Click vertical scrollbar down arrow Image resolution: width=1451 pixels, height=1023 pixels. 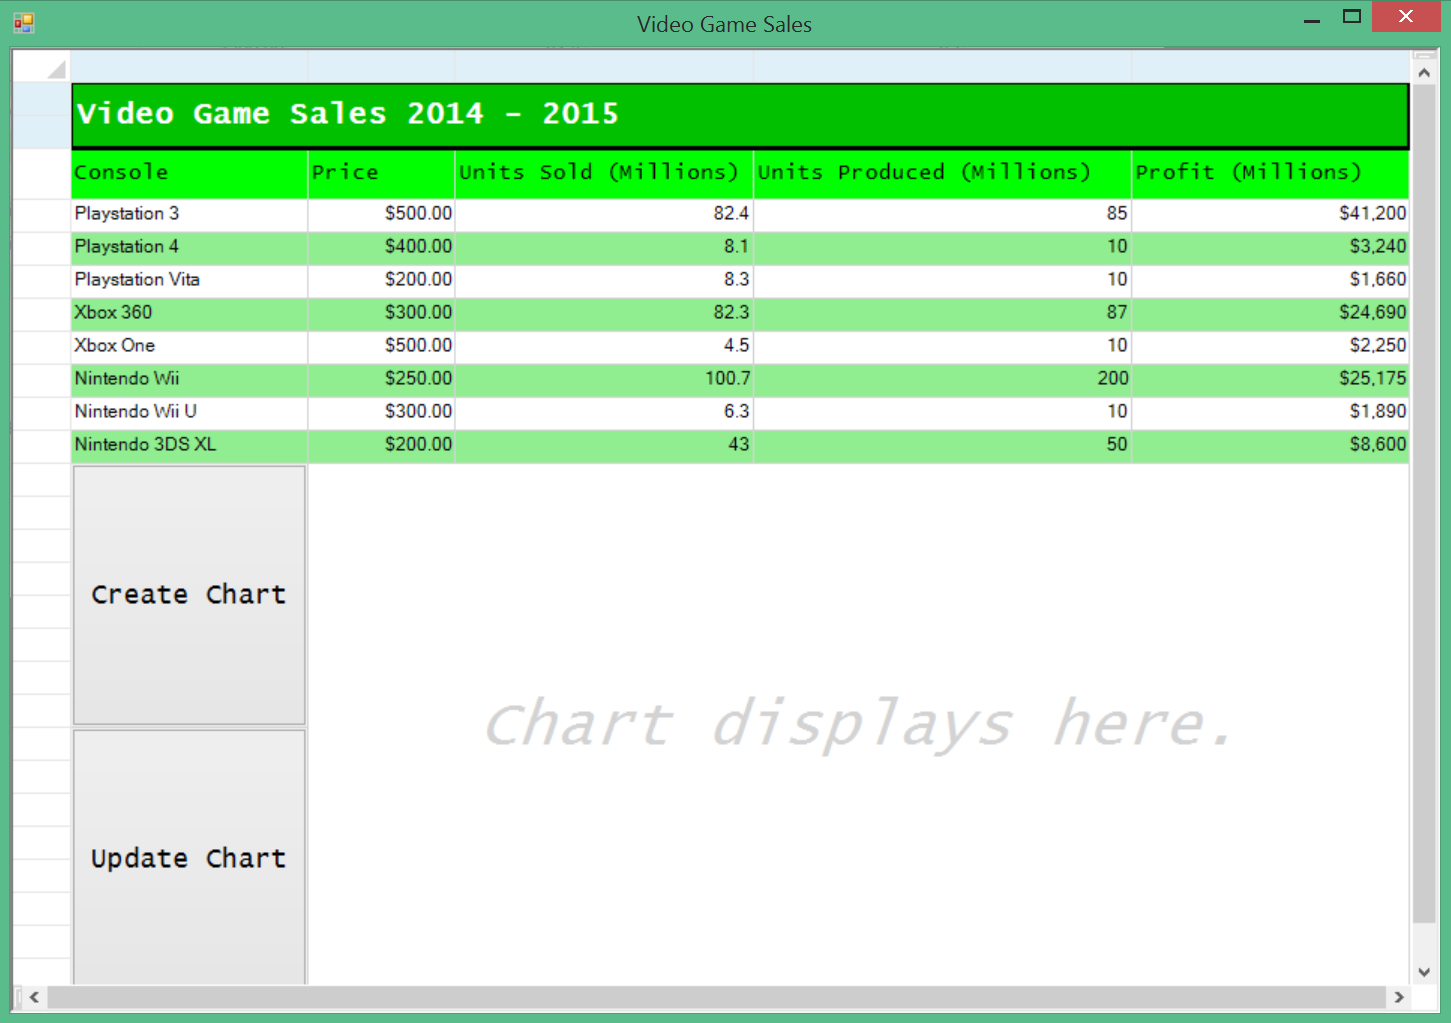pyautogui.click(x=1424, y=971)
